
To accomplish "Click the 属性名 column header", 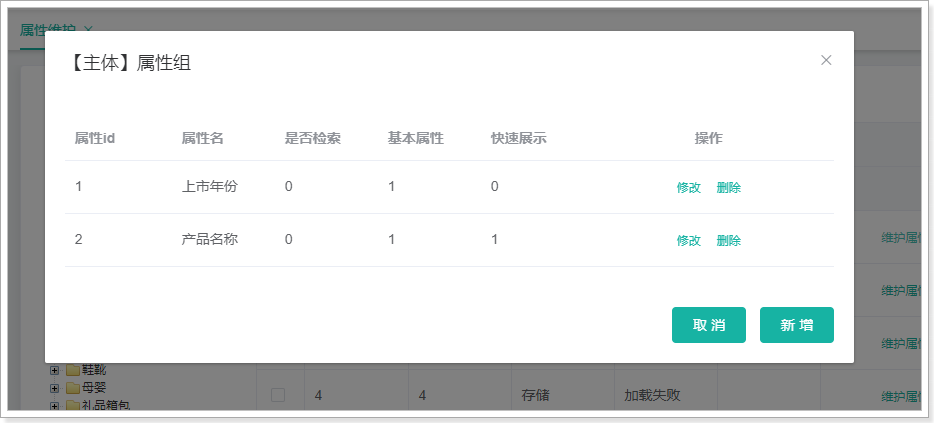I will coord(202,138).
